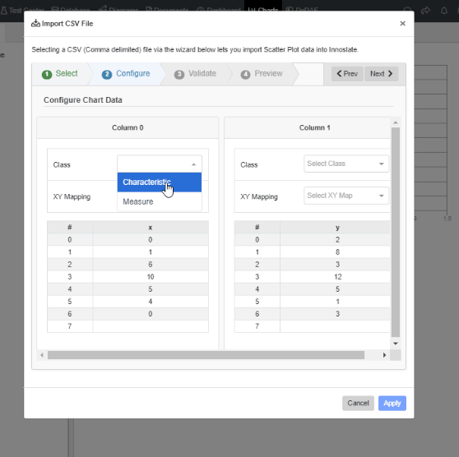Viewport: 459px width, 457px height.
Task: Click the Next button
Action: tap(381, 74)
